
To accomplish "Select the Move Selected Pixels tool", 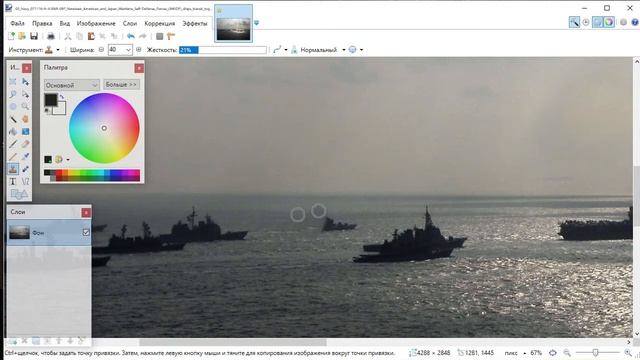I will coord(25,82).
